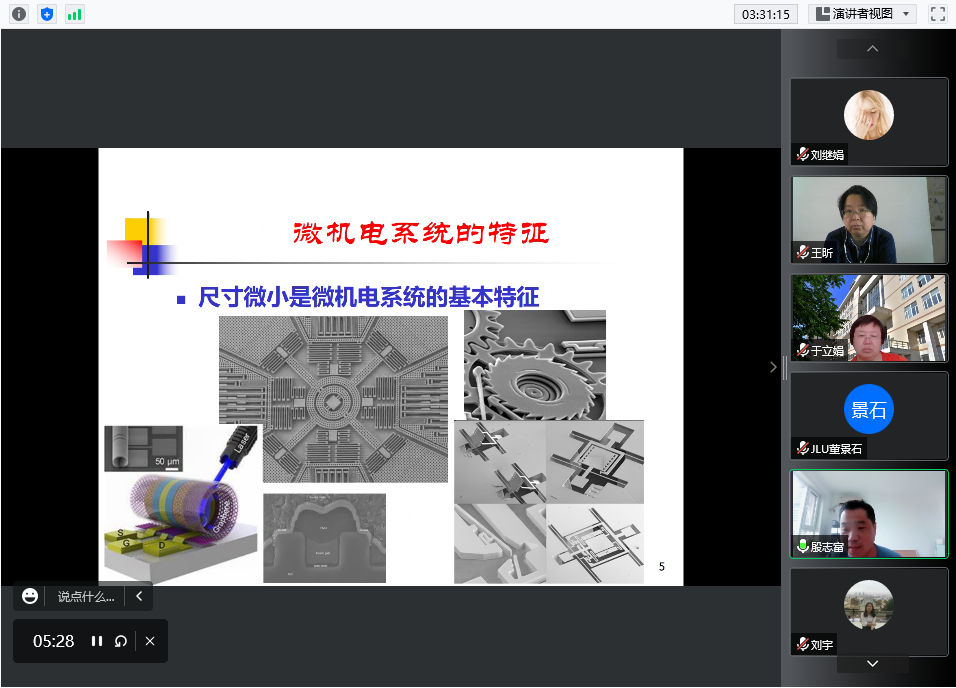This screenshot has height=688, width=956.
Task: Click the 说点什么... chat input
Action: tap(85, 596)
